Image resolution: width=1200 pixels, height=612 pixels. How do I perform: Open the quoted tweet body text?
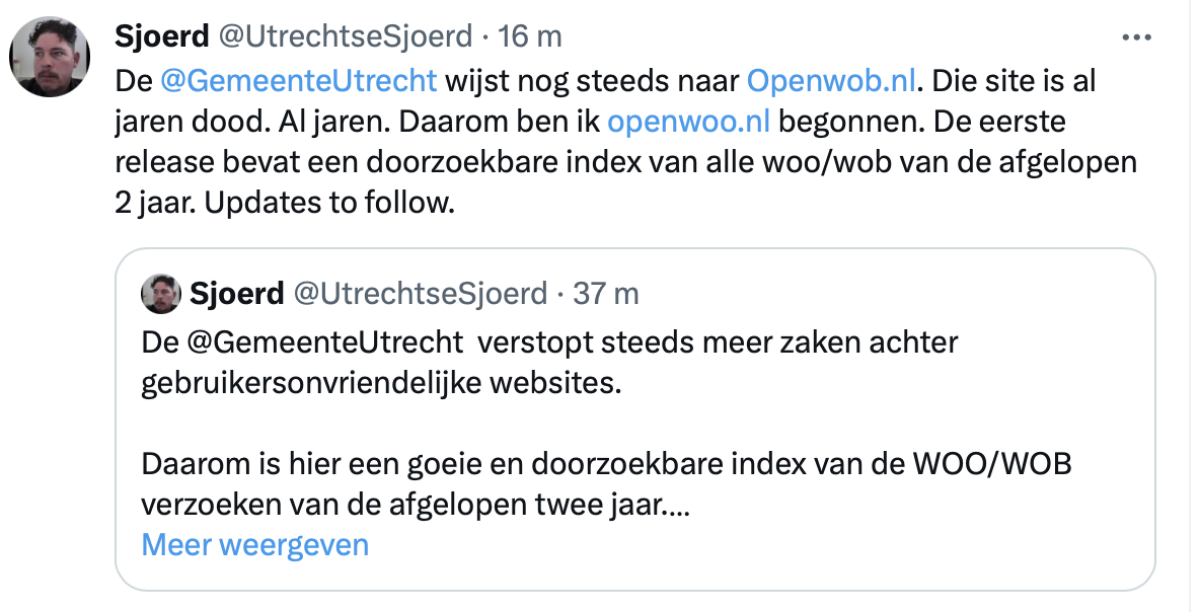coord(608,424)
